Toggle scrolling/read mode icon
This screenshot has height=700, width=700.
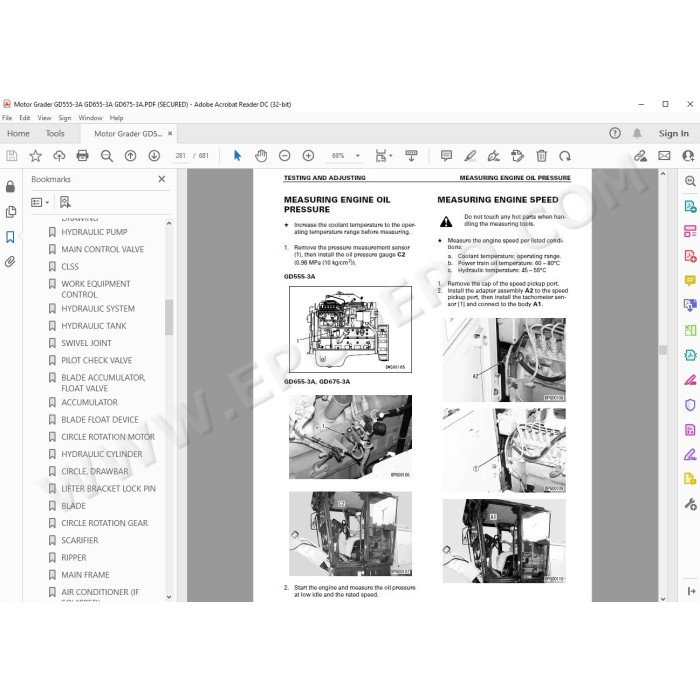click(411, 156)
